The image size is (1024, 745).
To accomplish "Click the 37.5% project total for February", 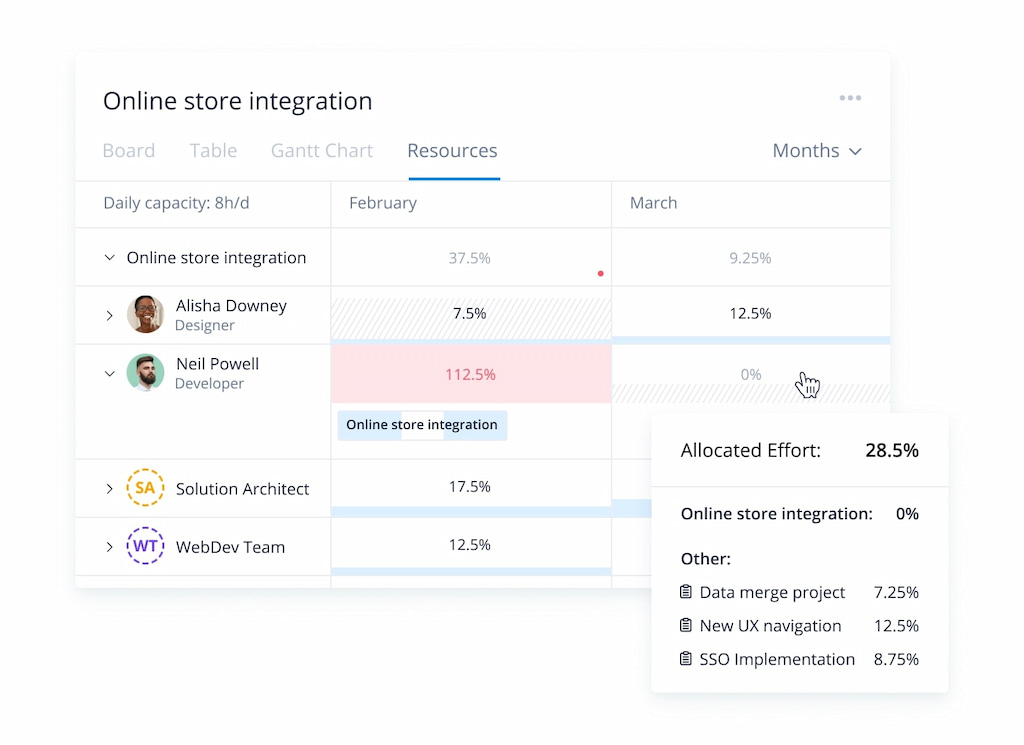I will (x=470, y=258).
